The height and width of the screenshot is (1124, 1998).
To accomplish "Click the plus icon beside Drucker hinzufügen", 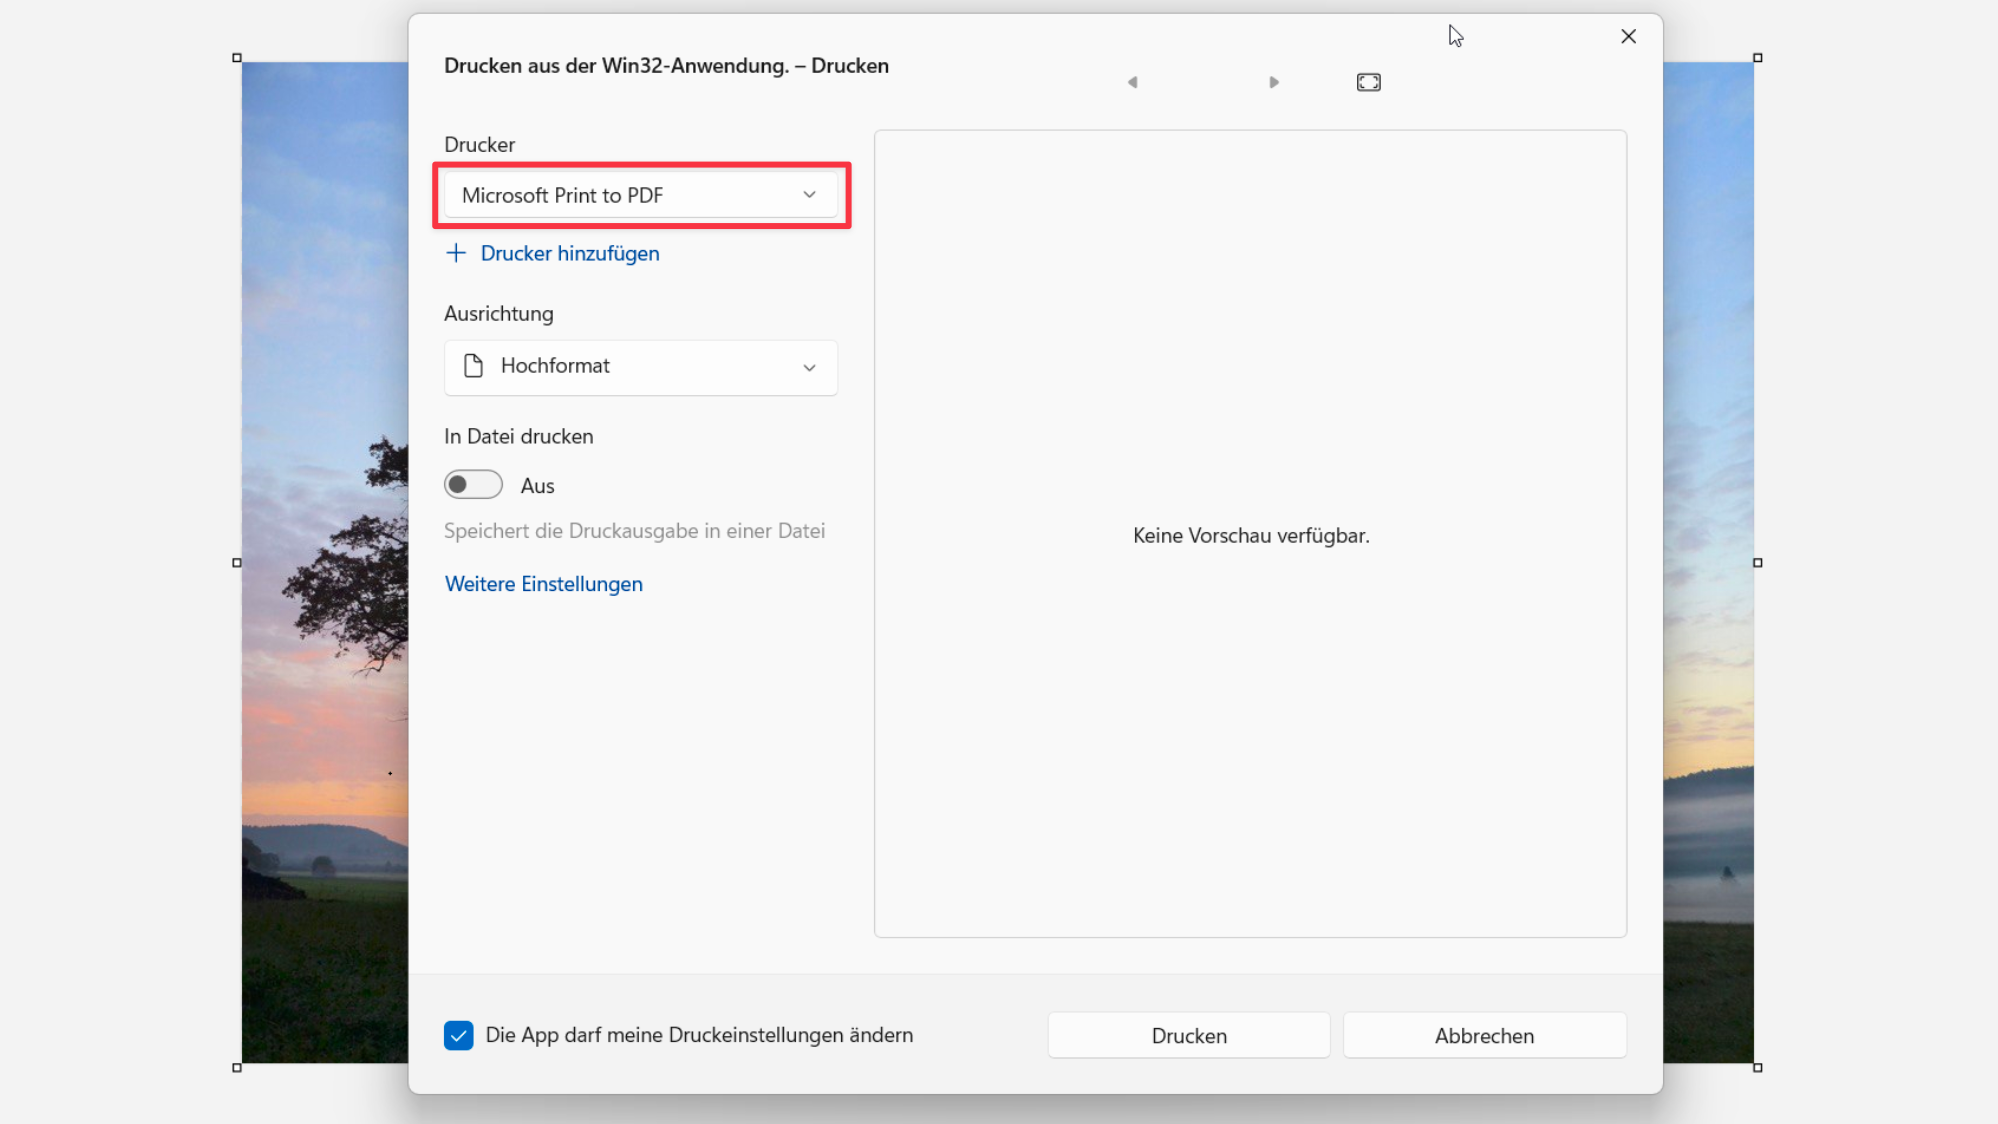I will (x=456, y=253).
